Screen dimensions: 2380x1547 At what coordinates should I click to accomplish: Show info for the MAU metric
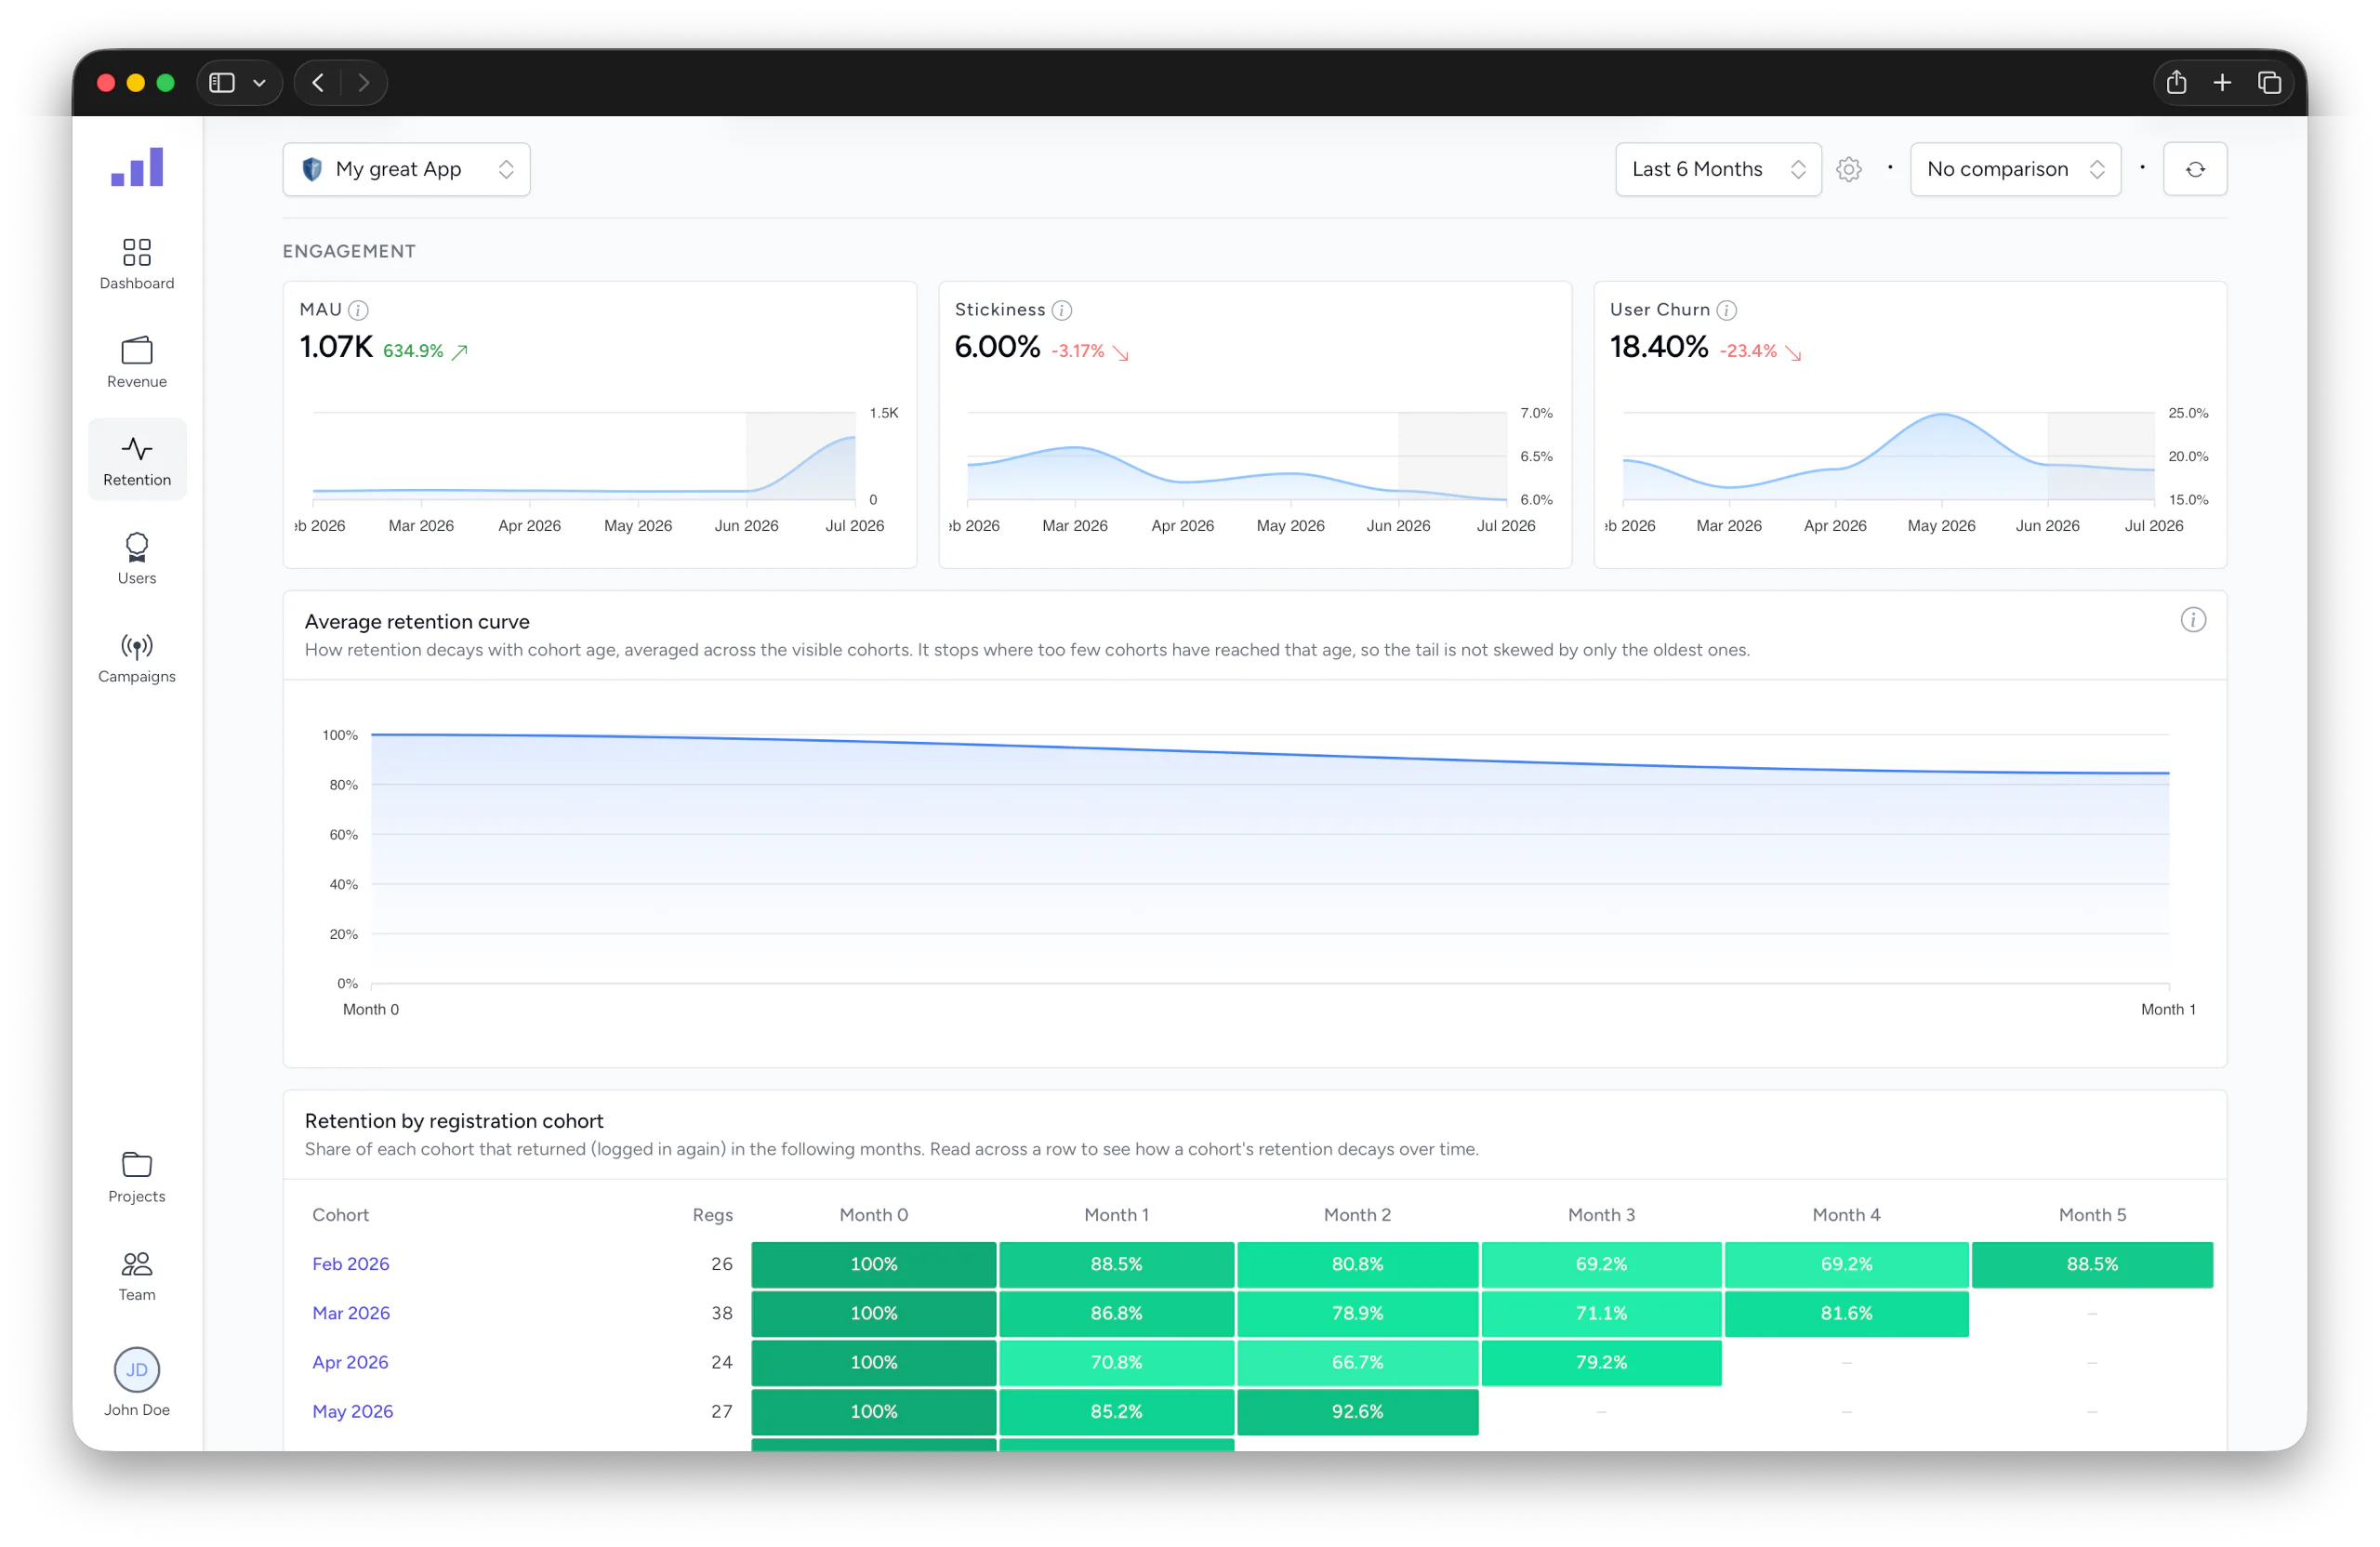358,310
